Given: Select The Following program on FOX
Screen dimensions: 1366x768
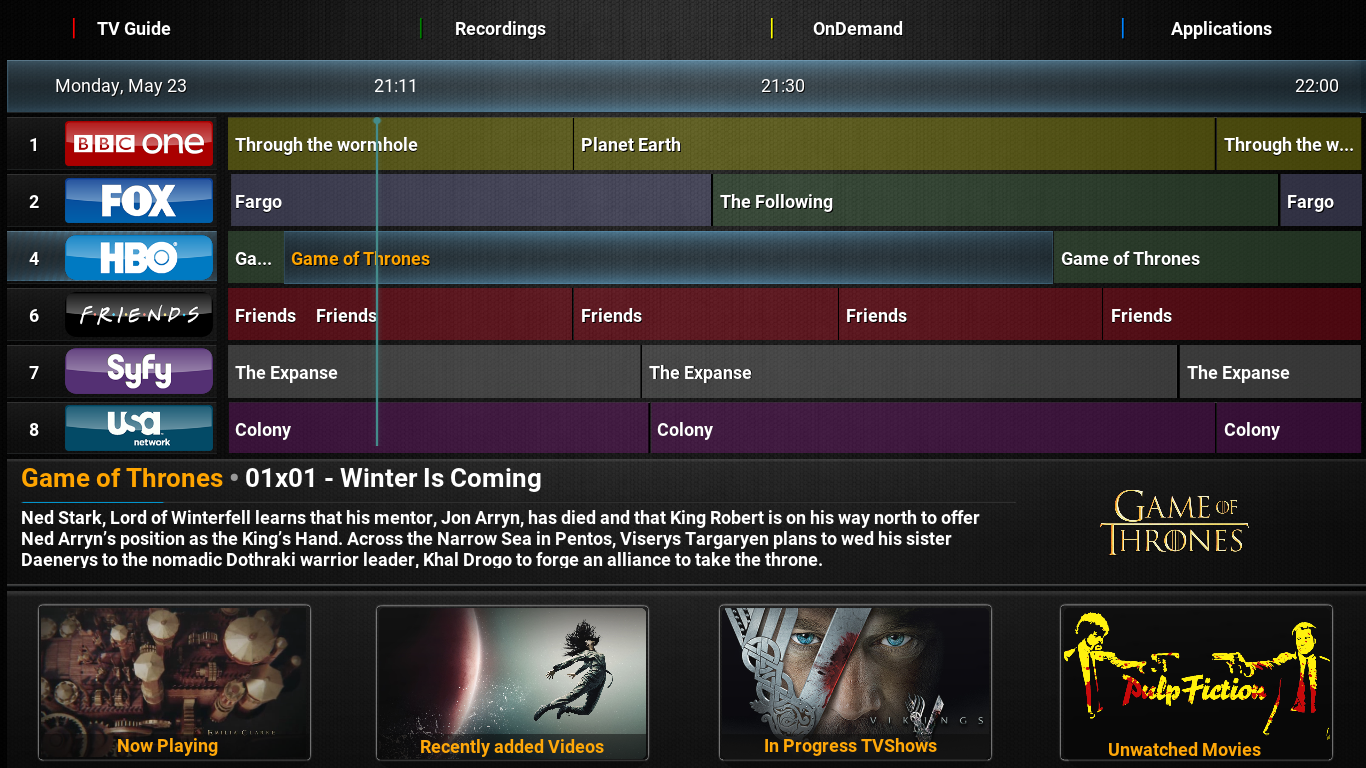Looking at the screenshot, I should tap(995, 201).
